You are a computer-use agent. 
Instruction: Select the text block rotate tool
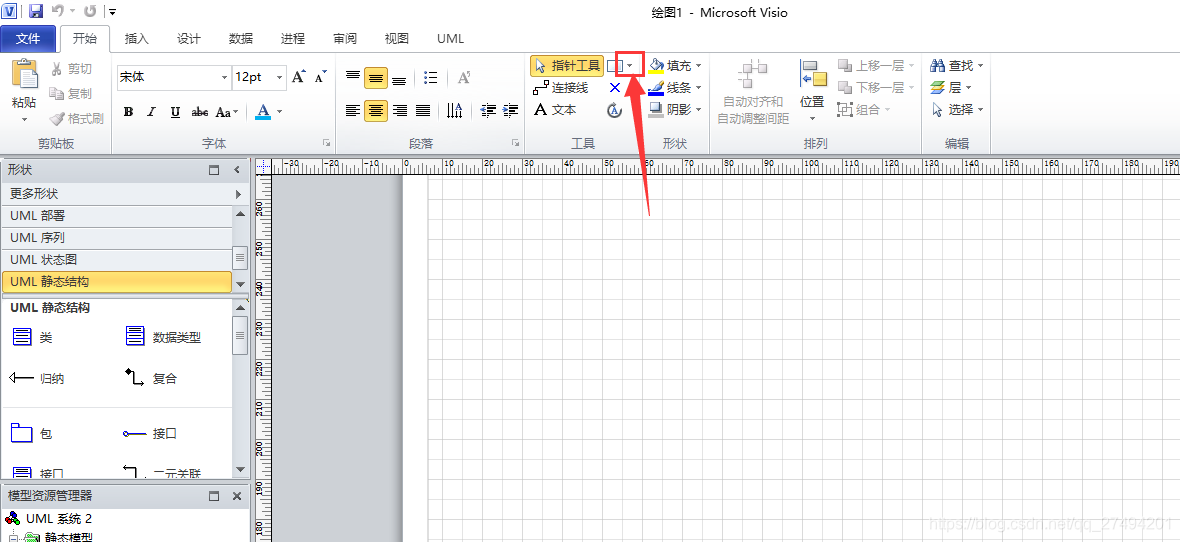pyautogui.click(x=615, y=111)
